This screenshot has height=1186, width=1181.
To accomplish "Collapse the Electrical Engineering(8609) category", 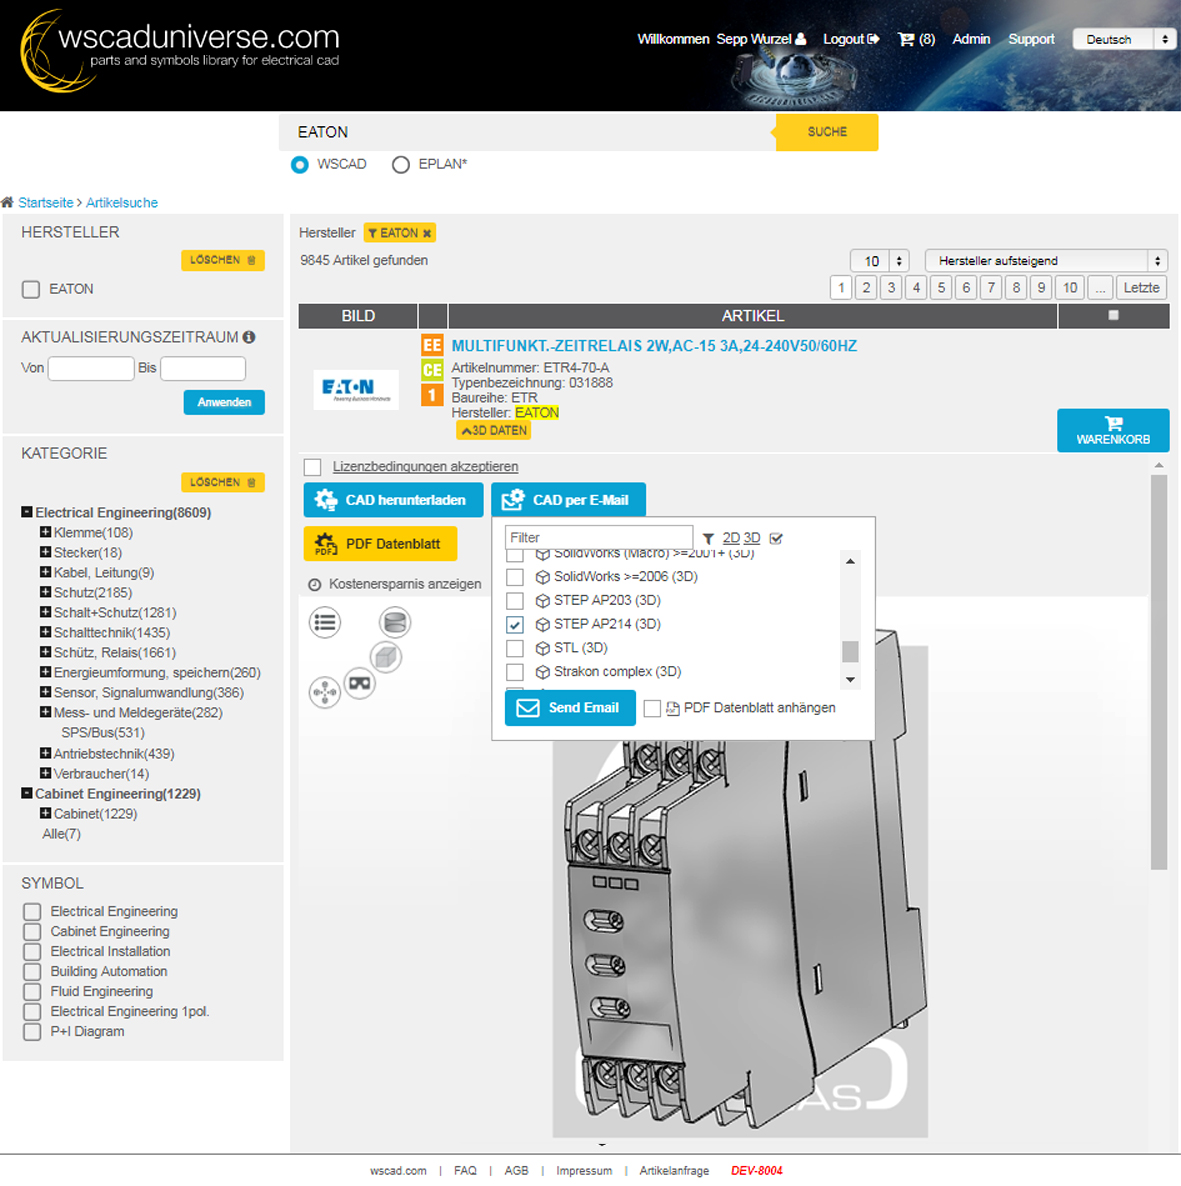I will point(26,512).
